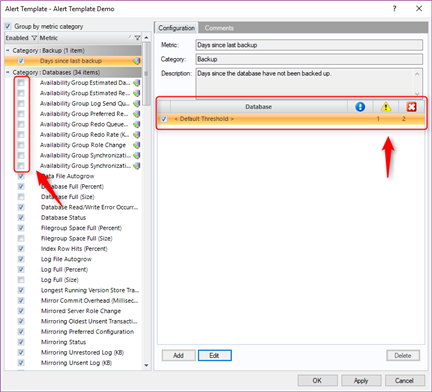Click the filter icon on Metric column

coord(137,38)
